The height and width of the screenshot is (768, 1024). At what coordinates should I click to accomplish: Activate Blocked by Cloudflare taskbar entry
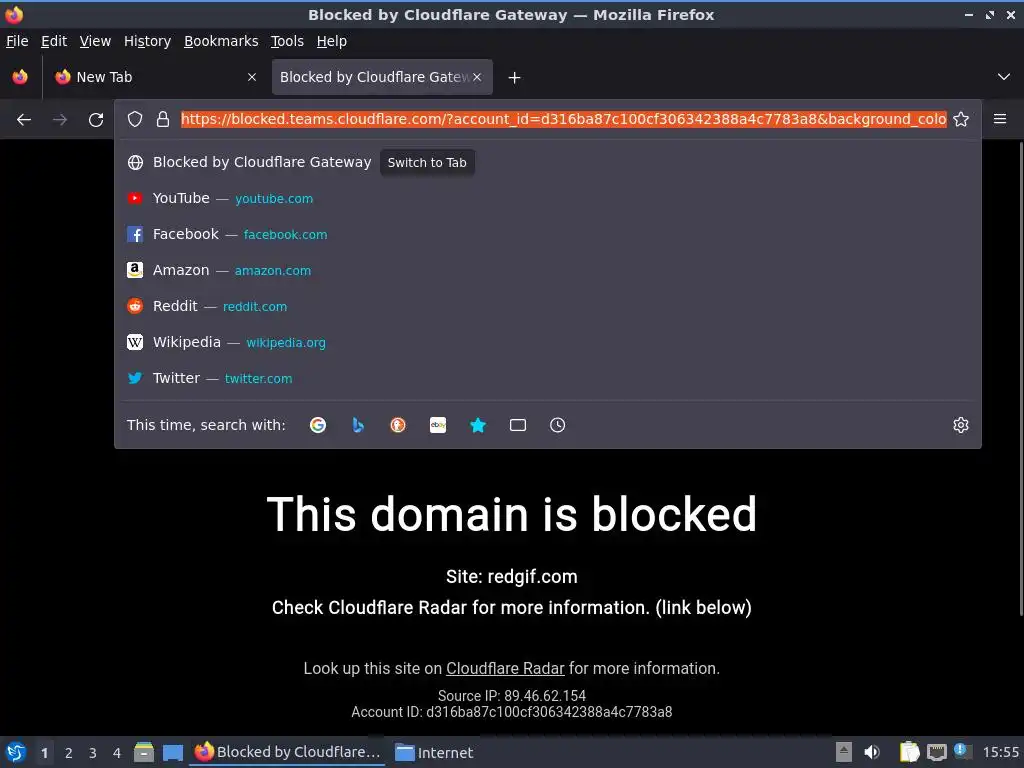tap(287, 752)
